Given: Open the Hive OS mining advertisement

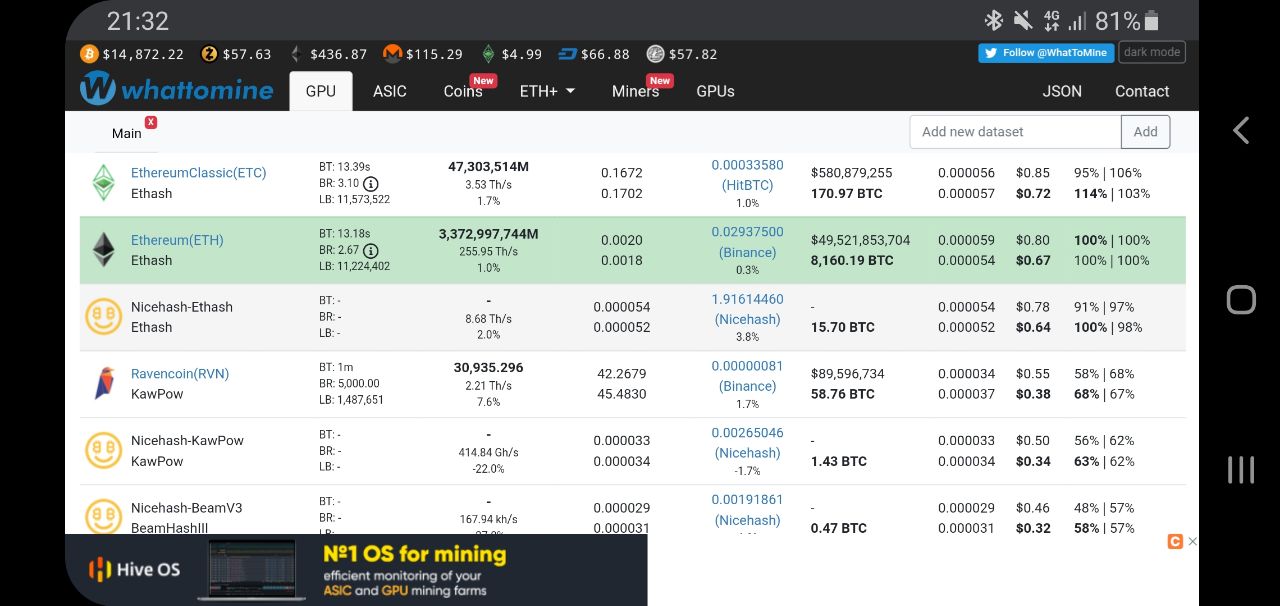Looking at the screenshot, I should 356,570.
